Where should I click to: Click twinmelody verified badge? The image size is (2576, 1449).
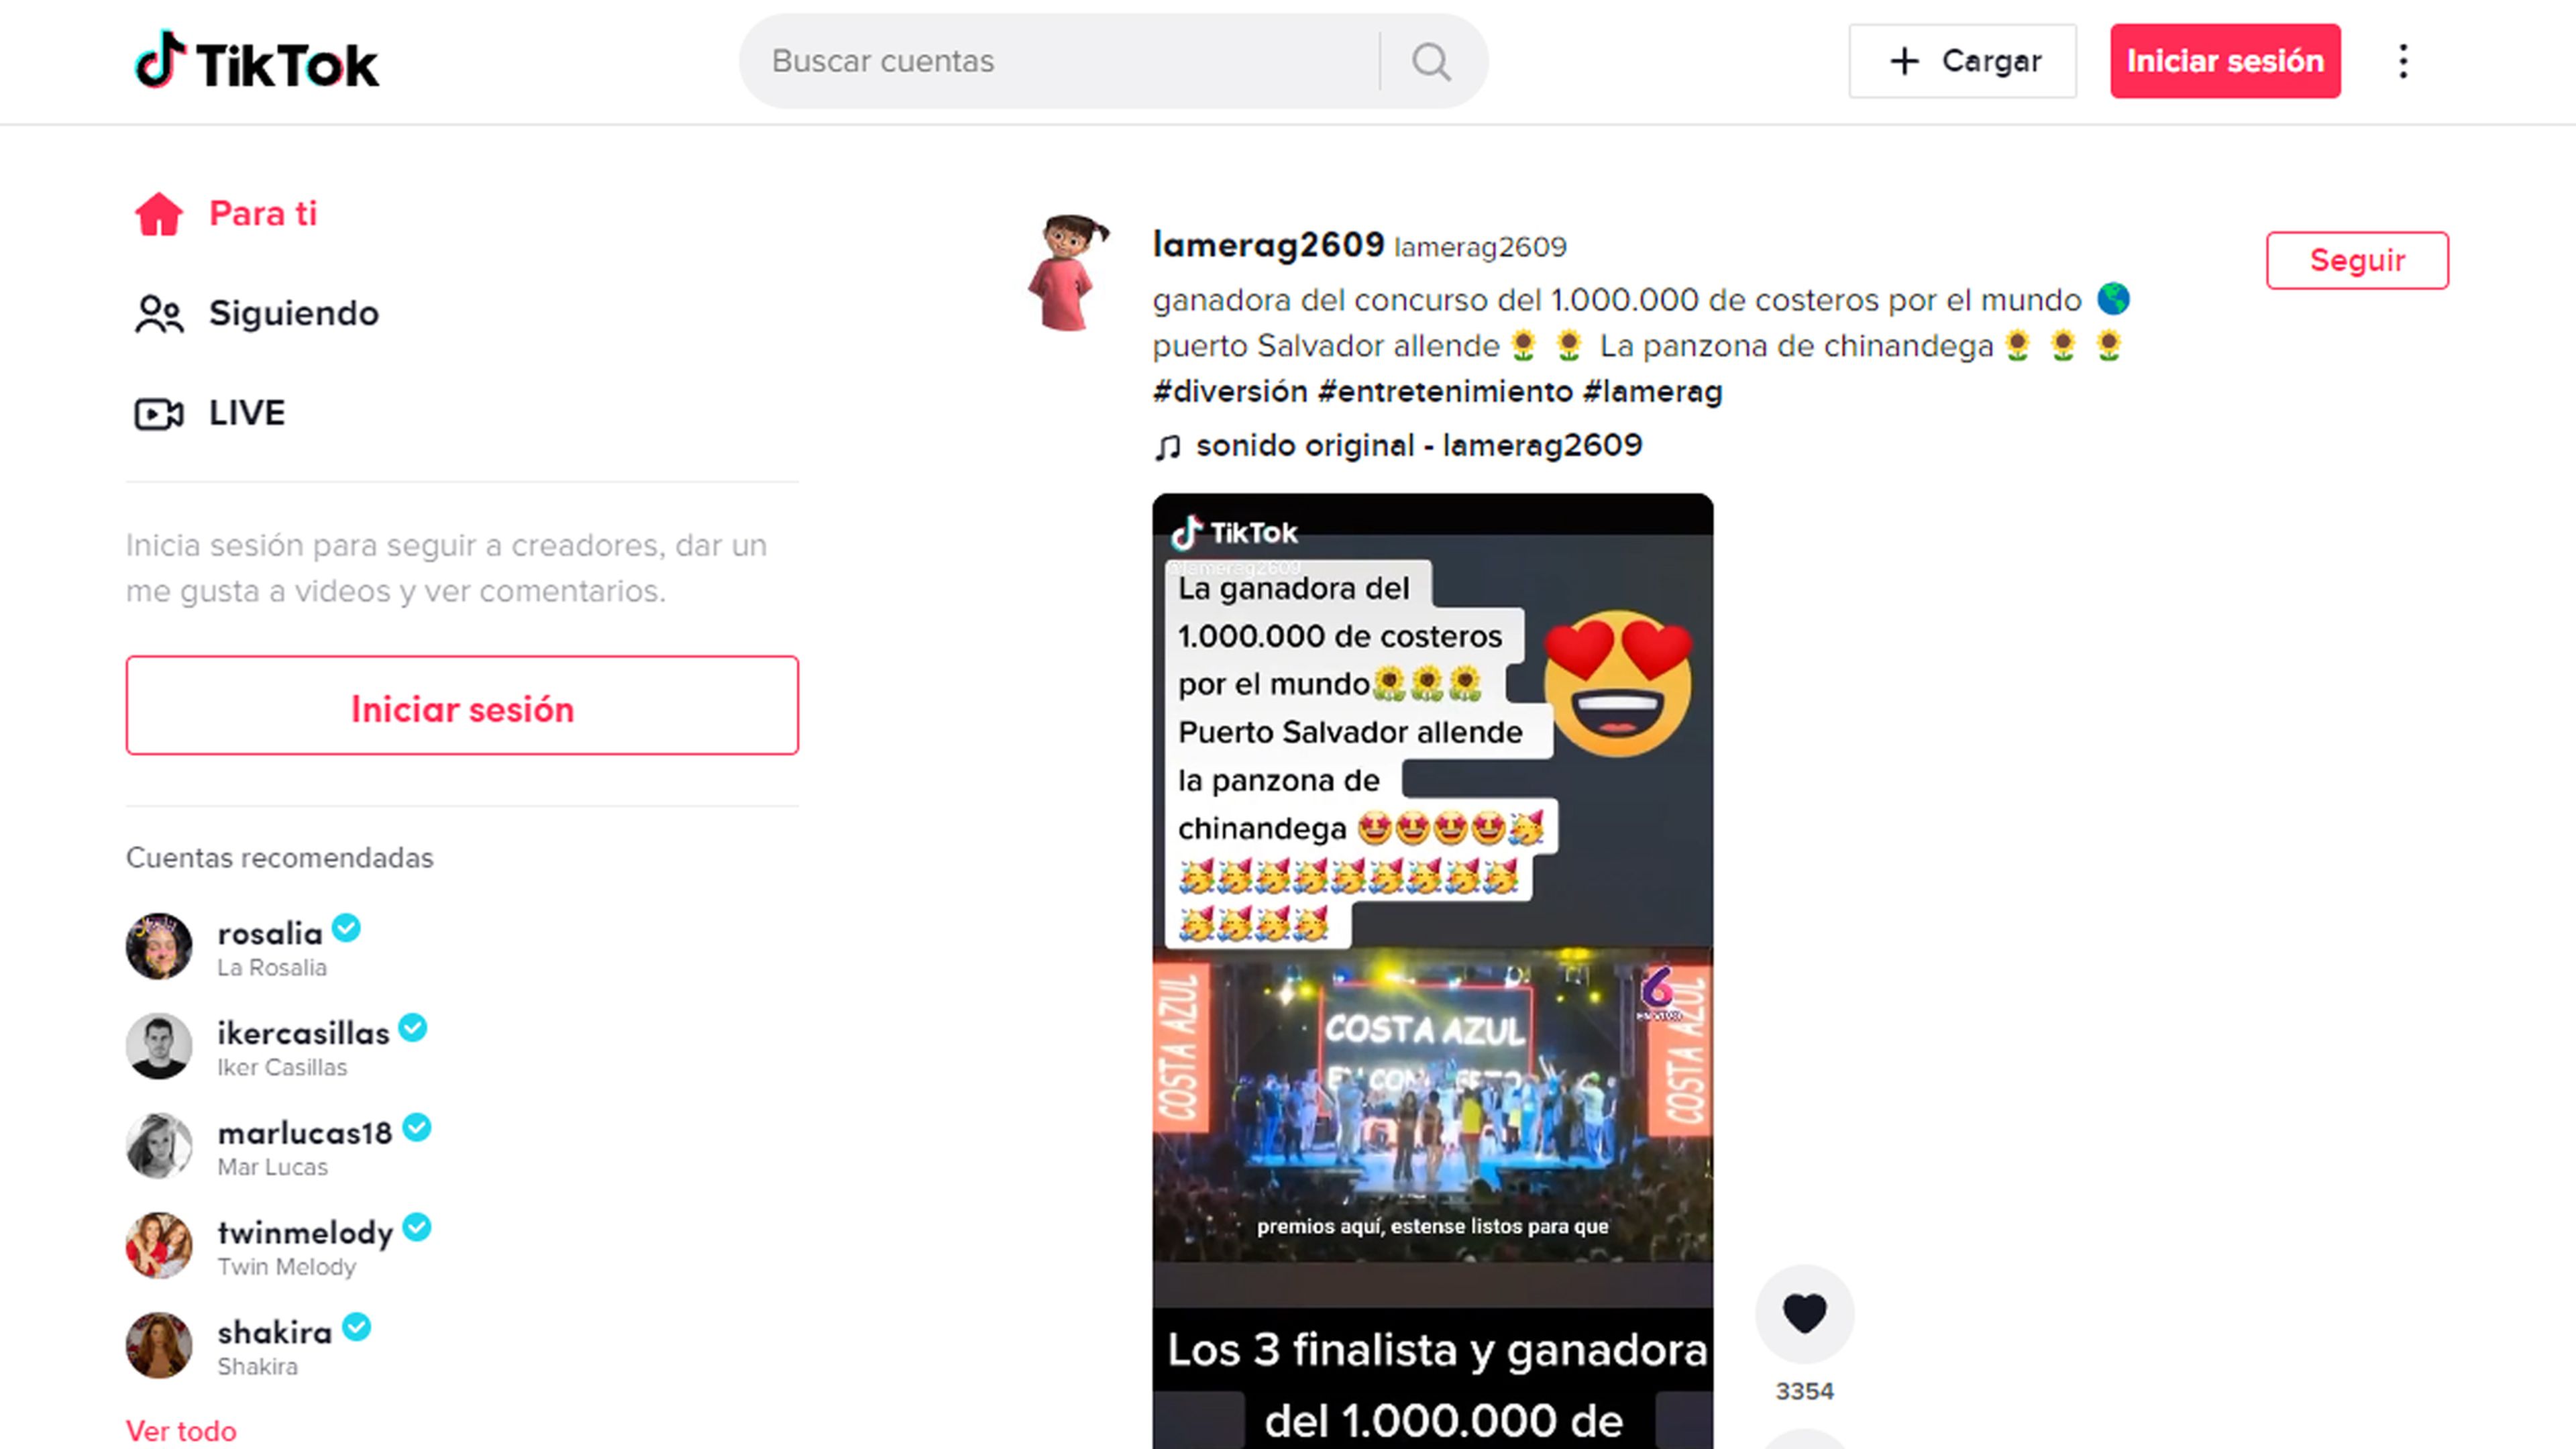(x=417, y=1227)
